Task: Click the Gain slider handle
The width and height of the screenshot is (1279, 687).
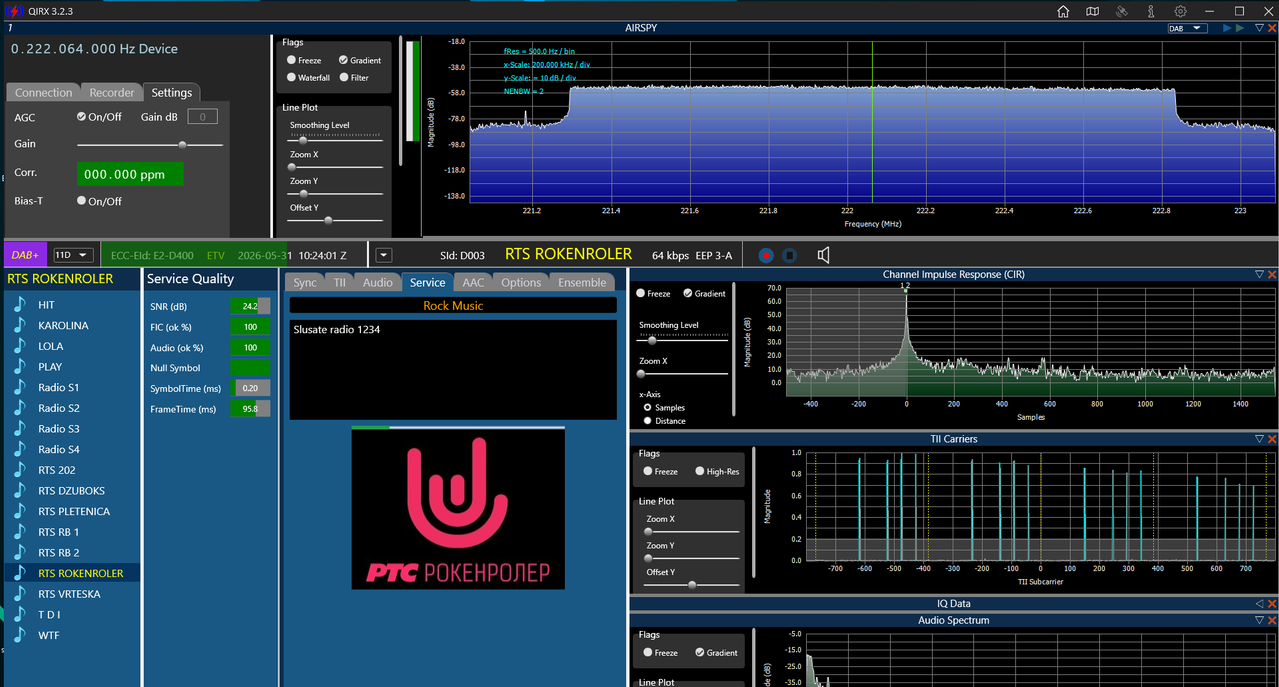Action: pyautogui.click(x=182, y=145)
